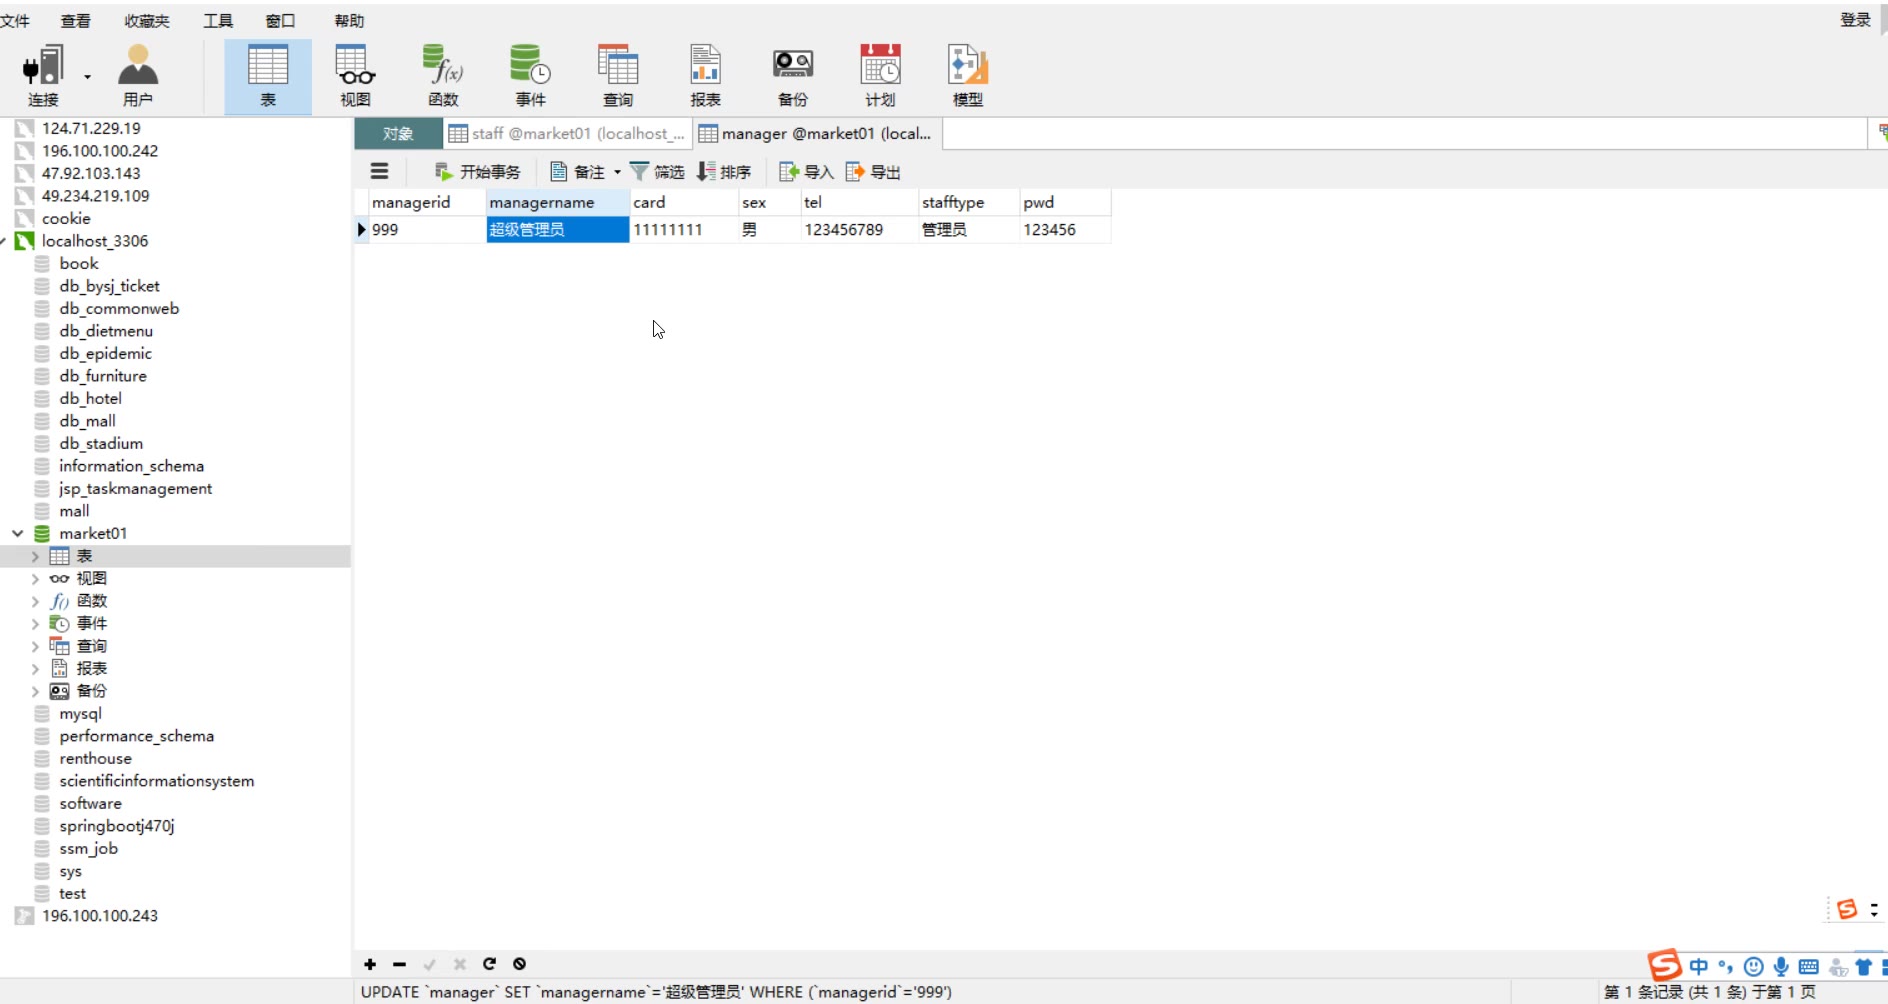Expand the 查询 node under market01

(35, 646)
